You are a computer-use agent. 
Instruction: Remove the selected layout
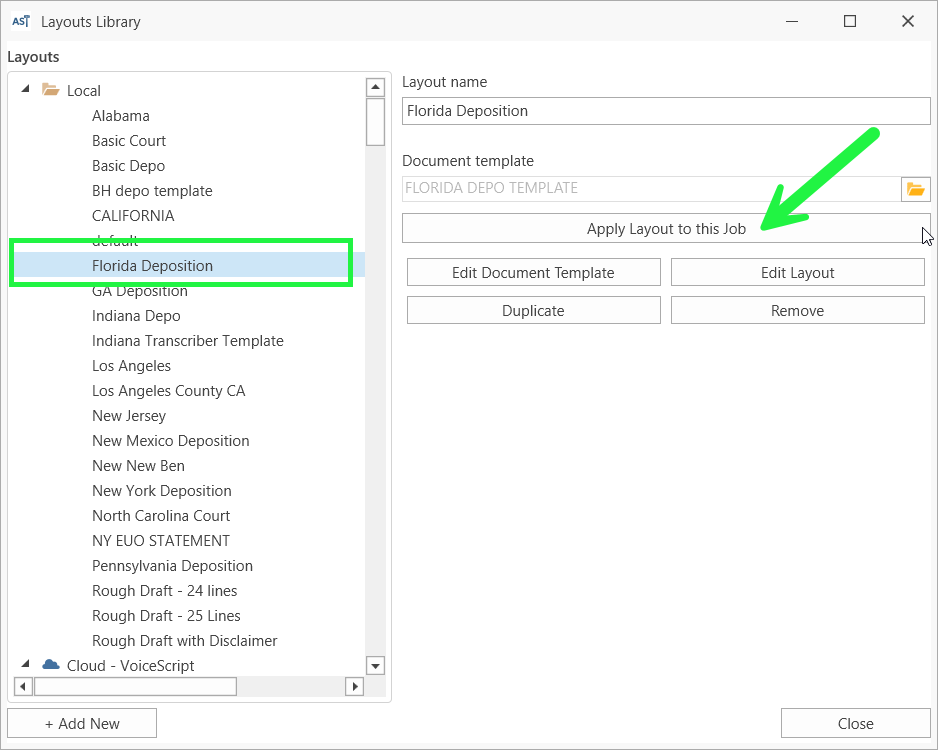(x=797, y=310)
